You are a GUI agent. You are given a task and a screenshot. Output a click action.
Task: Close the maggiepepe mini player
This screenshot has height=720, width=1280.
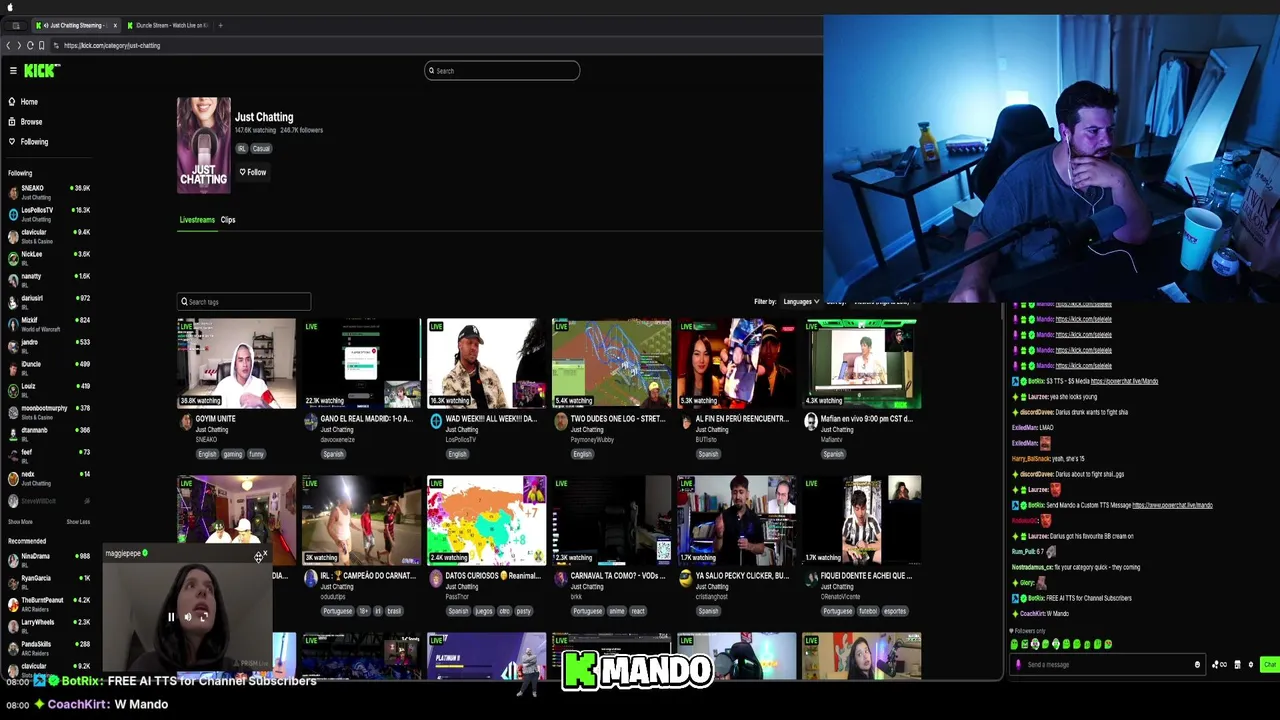pyautogui.click(x=265, y=553)
